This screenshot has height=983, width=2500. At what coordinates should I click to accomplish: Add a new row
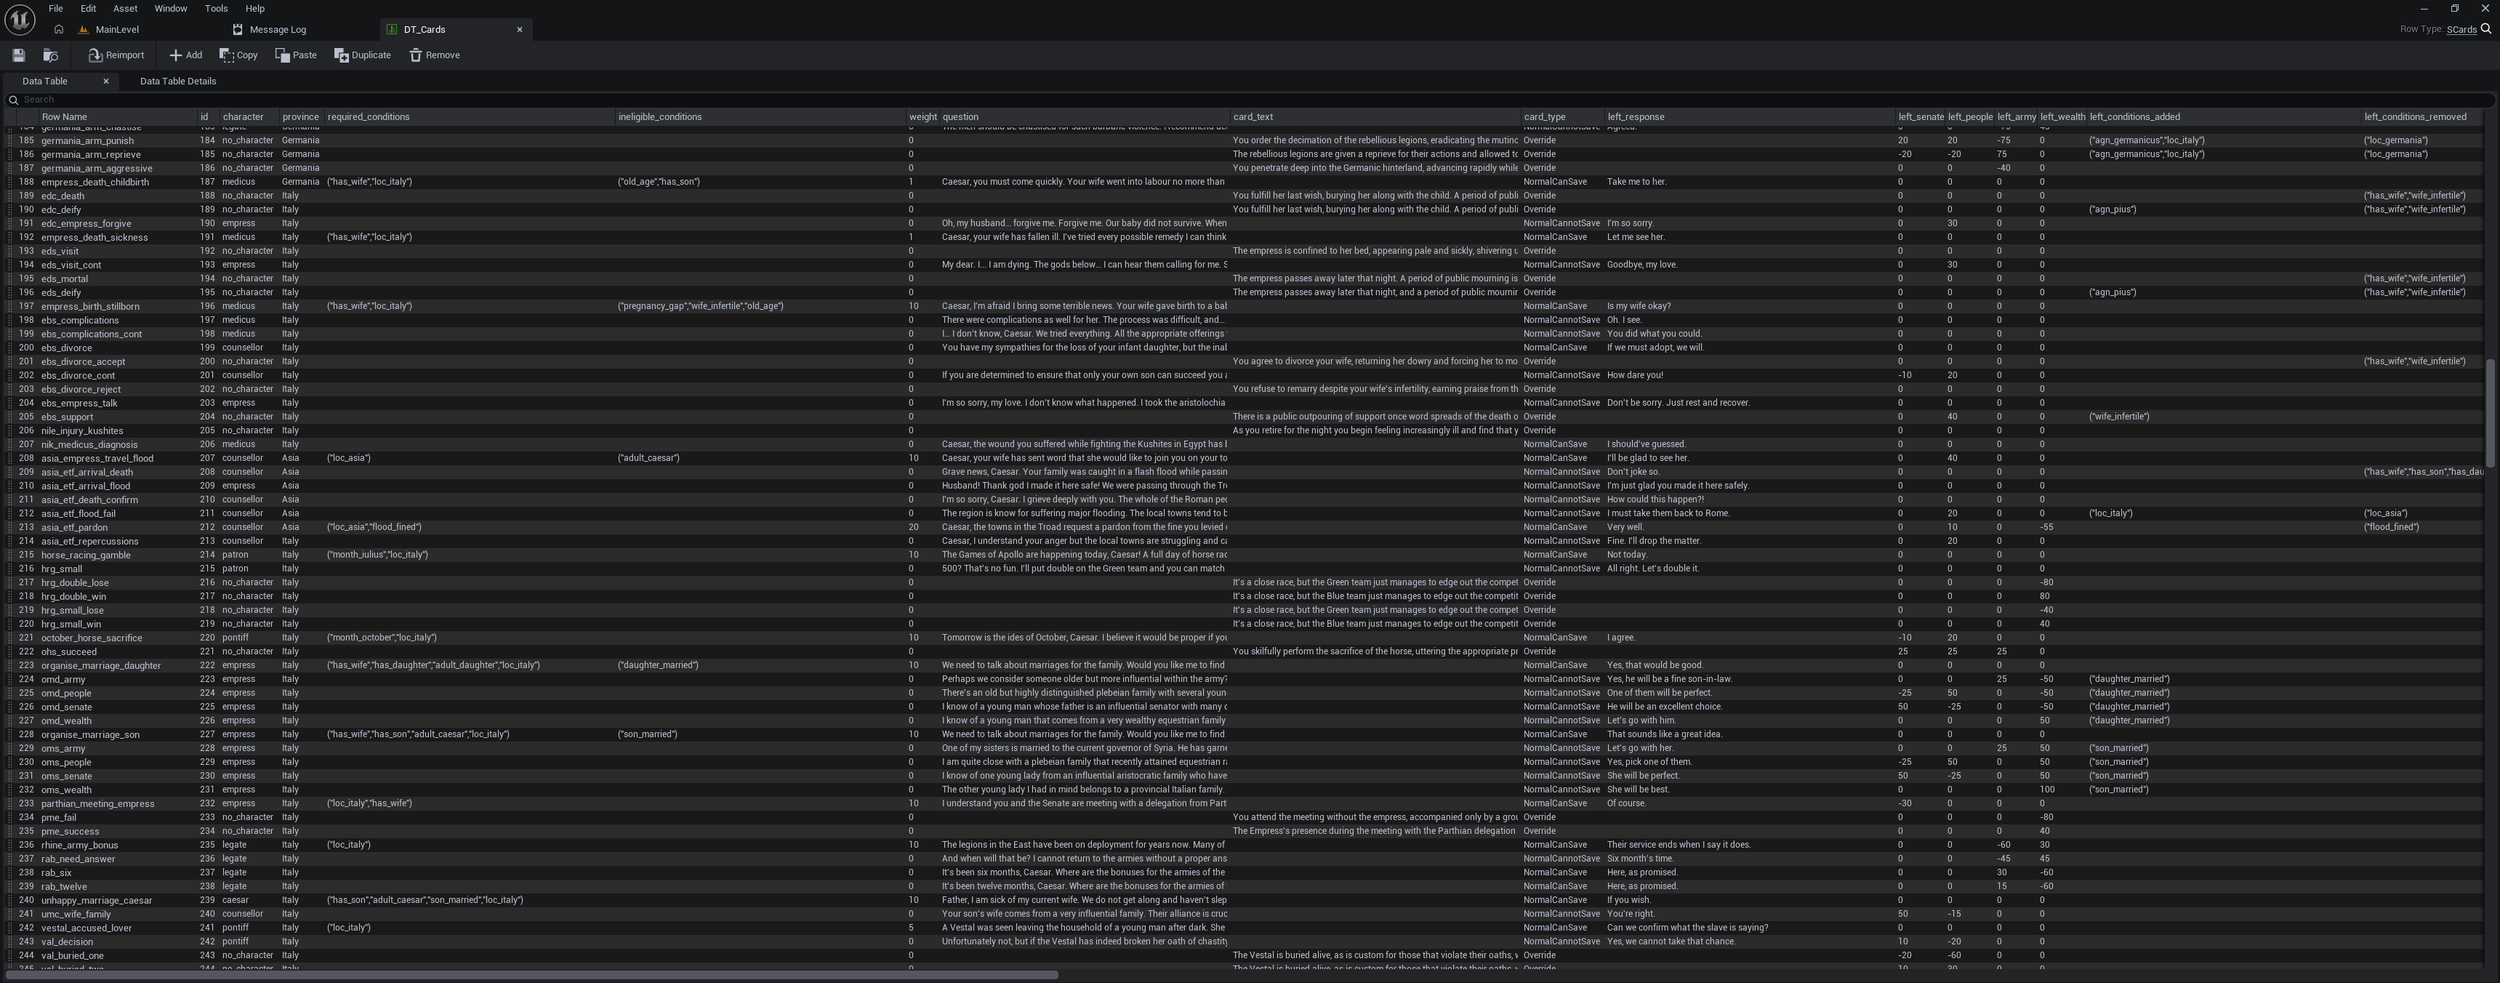tap(185, 55)
